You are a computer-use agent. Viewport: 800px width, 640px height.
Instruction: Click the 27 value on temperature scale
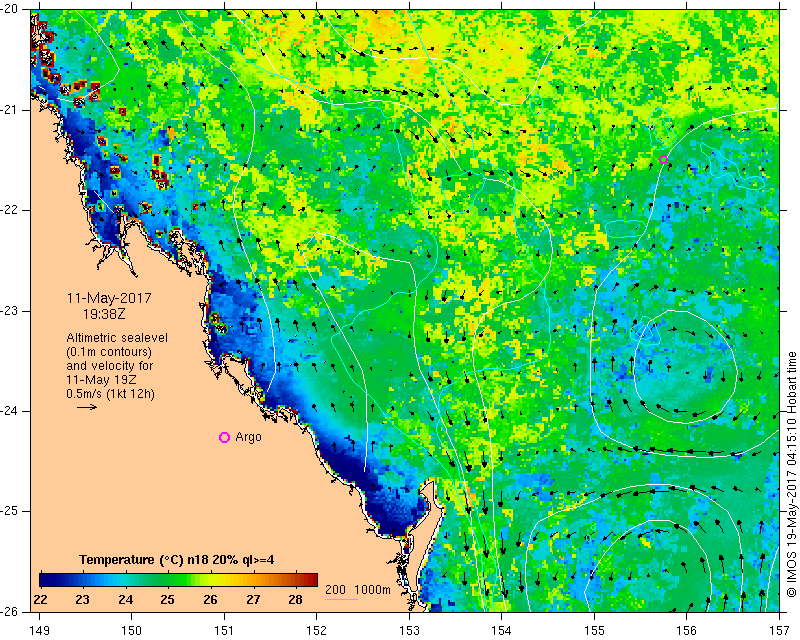(253, 600)
